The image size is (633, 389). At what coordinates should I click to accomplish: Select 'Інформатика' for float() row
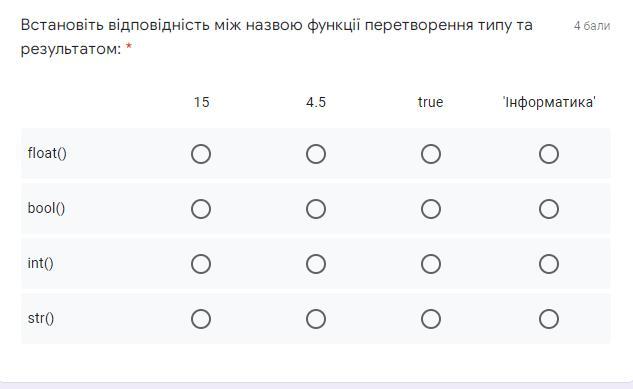pos(549,154)
